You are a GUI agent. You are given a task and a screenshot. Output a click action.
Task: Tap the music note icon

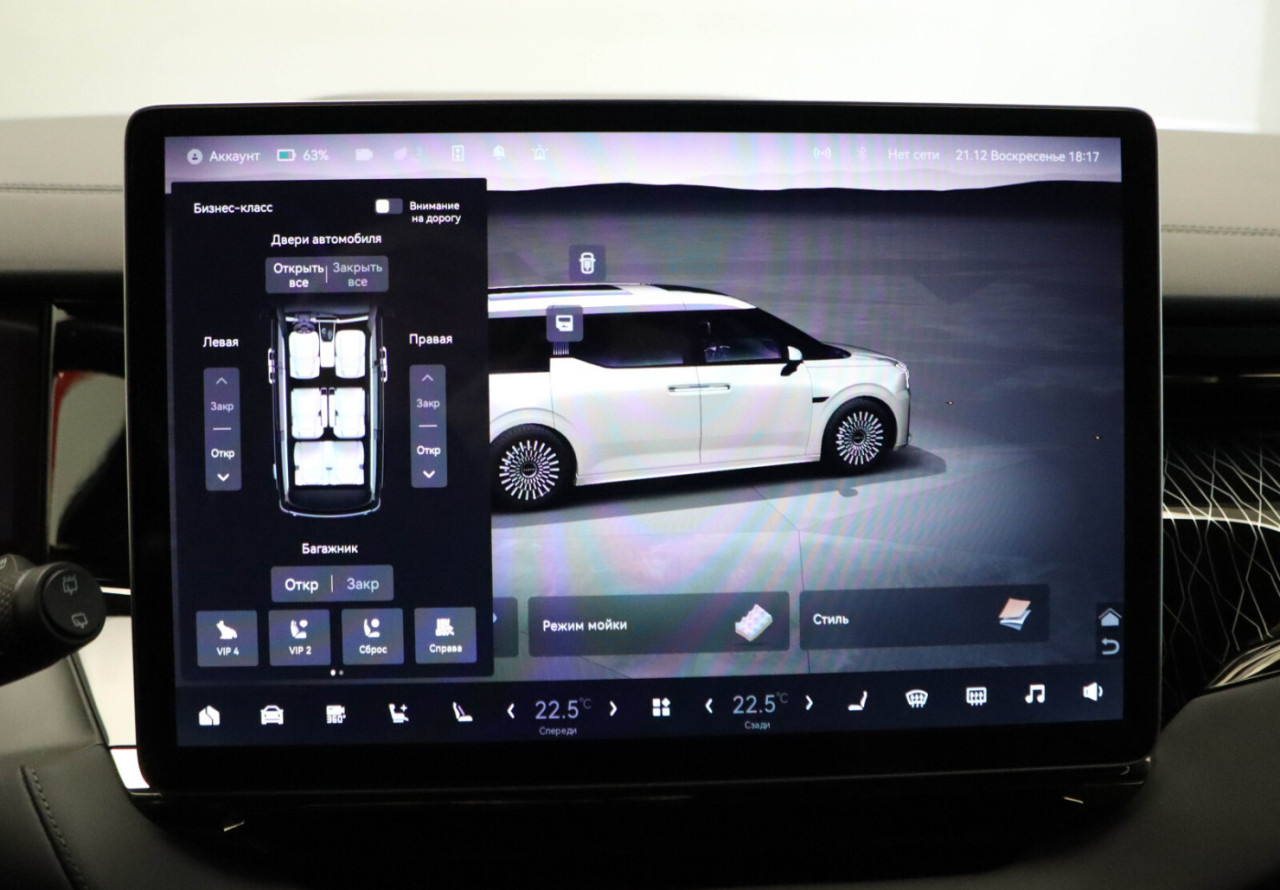coord(1035,694)
